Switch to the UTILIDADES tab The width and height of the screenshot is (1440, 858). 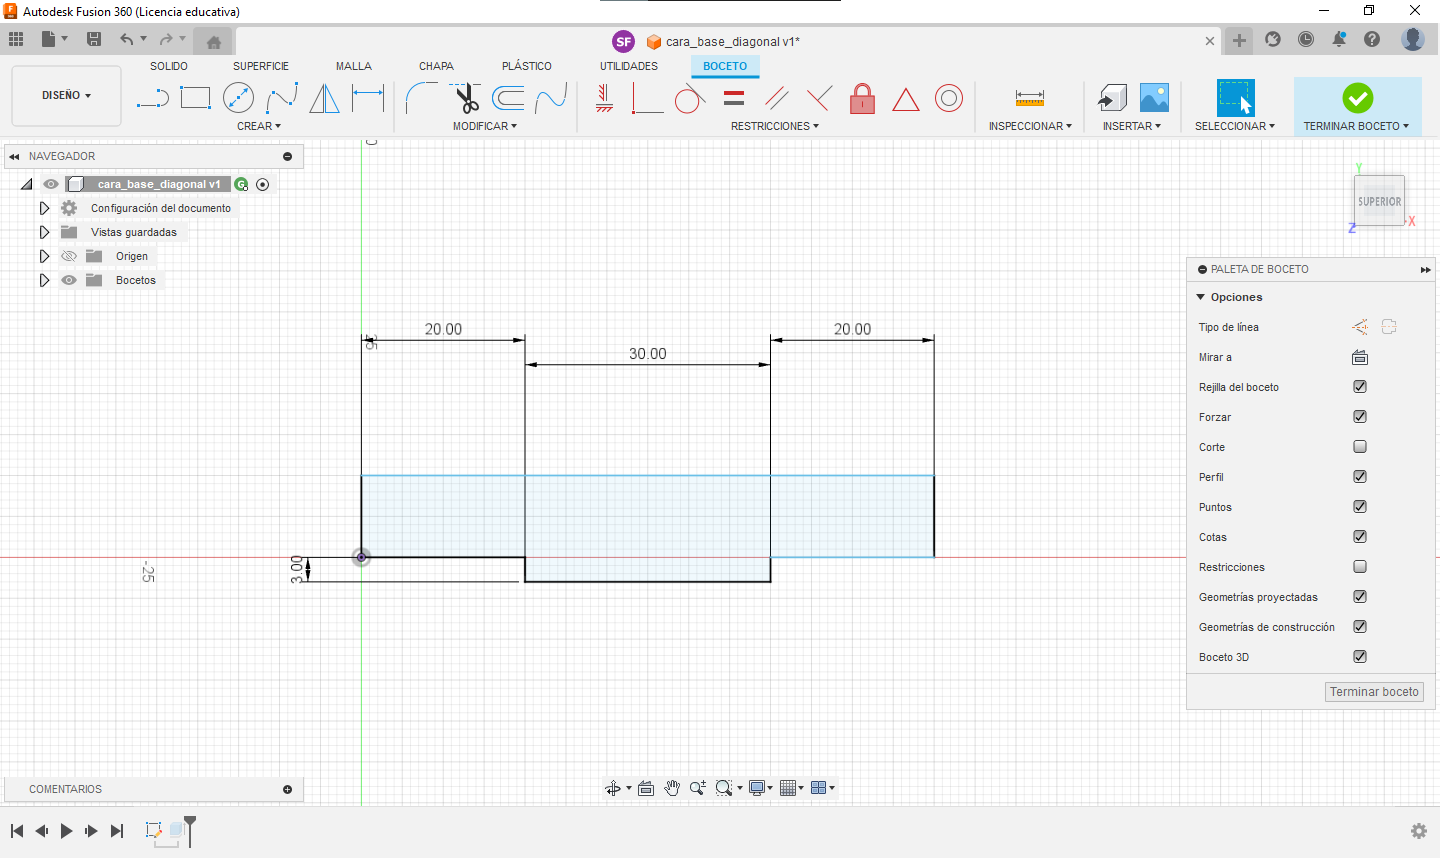tap(629, 66)
